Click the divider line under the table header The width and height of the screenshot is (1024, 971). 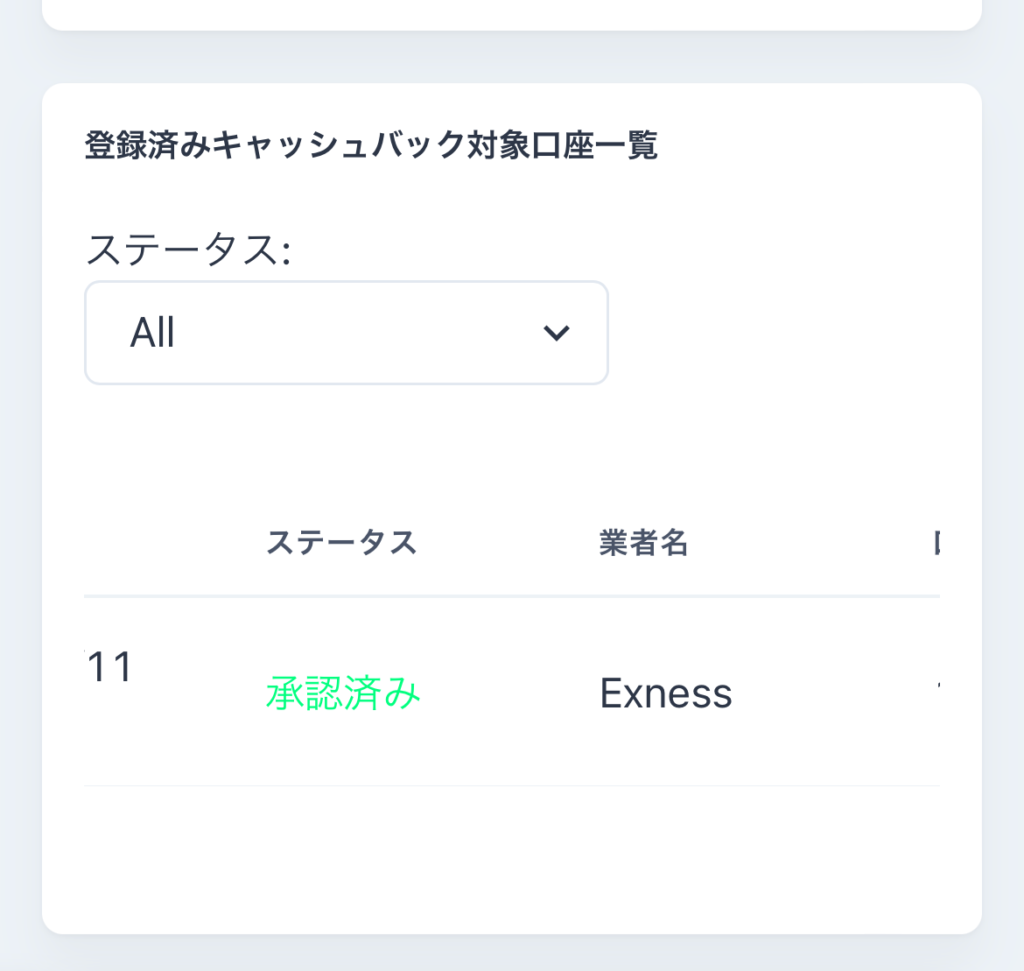pos(512,597)
